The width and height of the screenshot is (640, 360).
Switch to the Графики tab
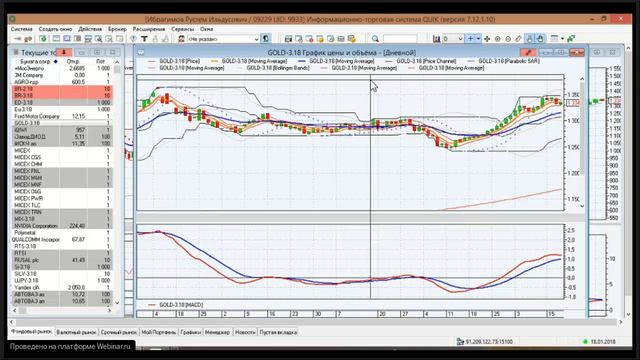(x=191, y=332)
